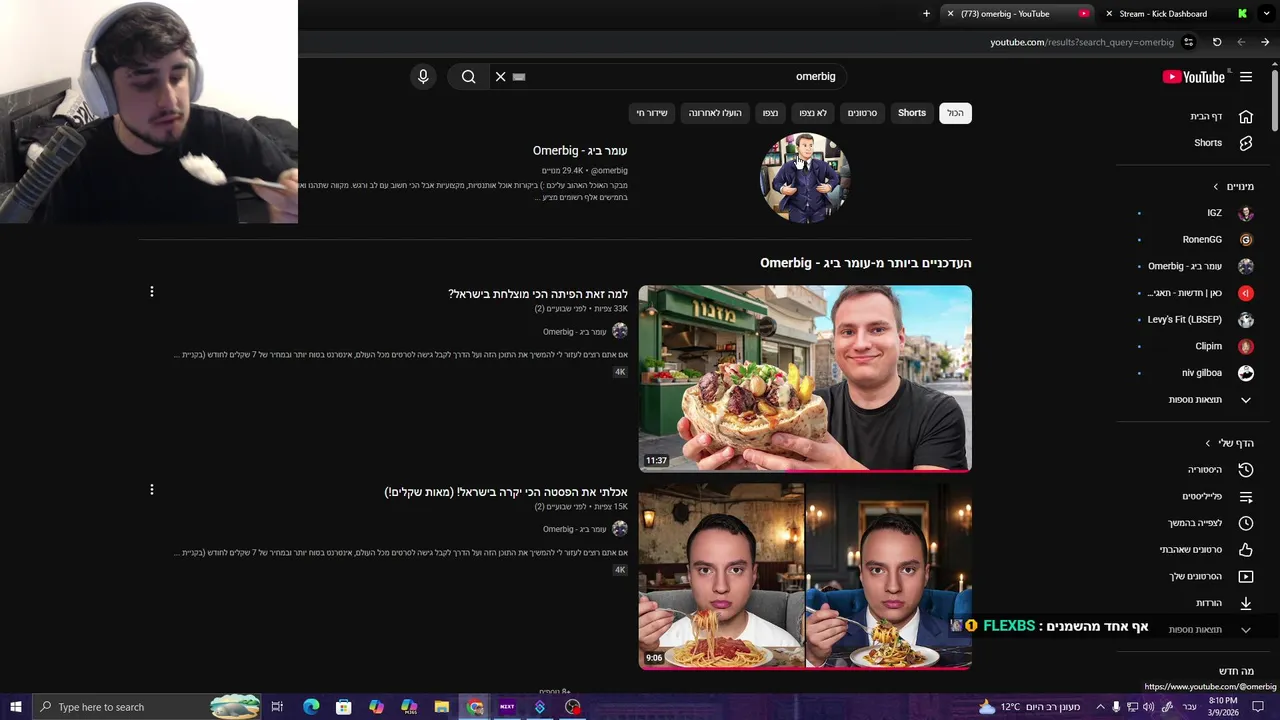Switch to the Stream - Kick Dashboard tab

click(x=1175, y=14)
